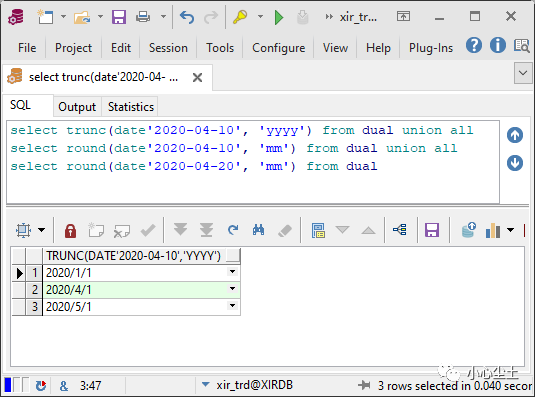Open the Configure menu
The image size is (535, 397).
click(278, 48)
